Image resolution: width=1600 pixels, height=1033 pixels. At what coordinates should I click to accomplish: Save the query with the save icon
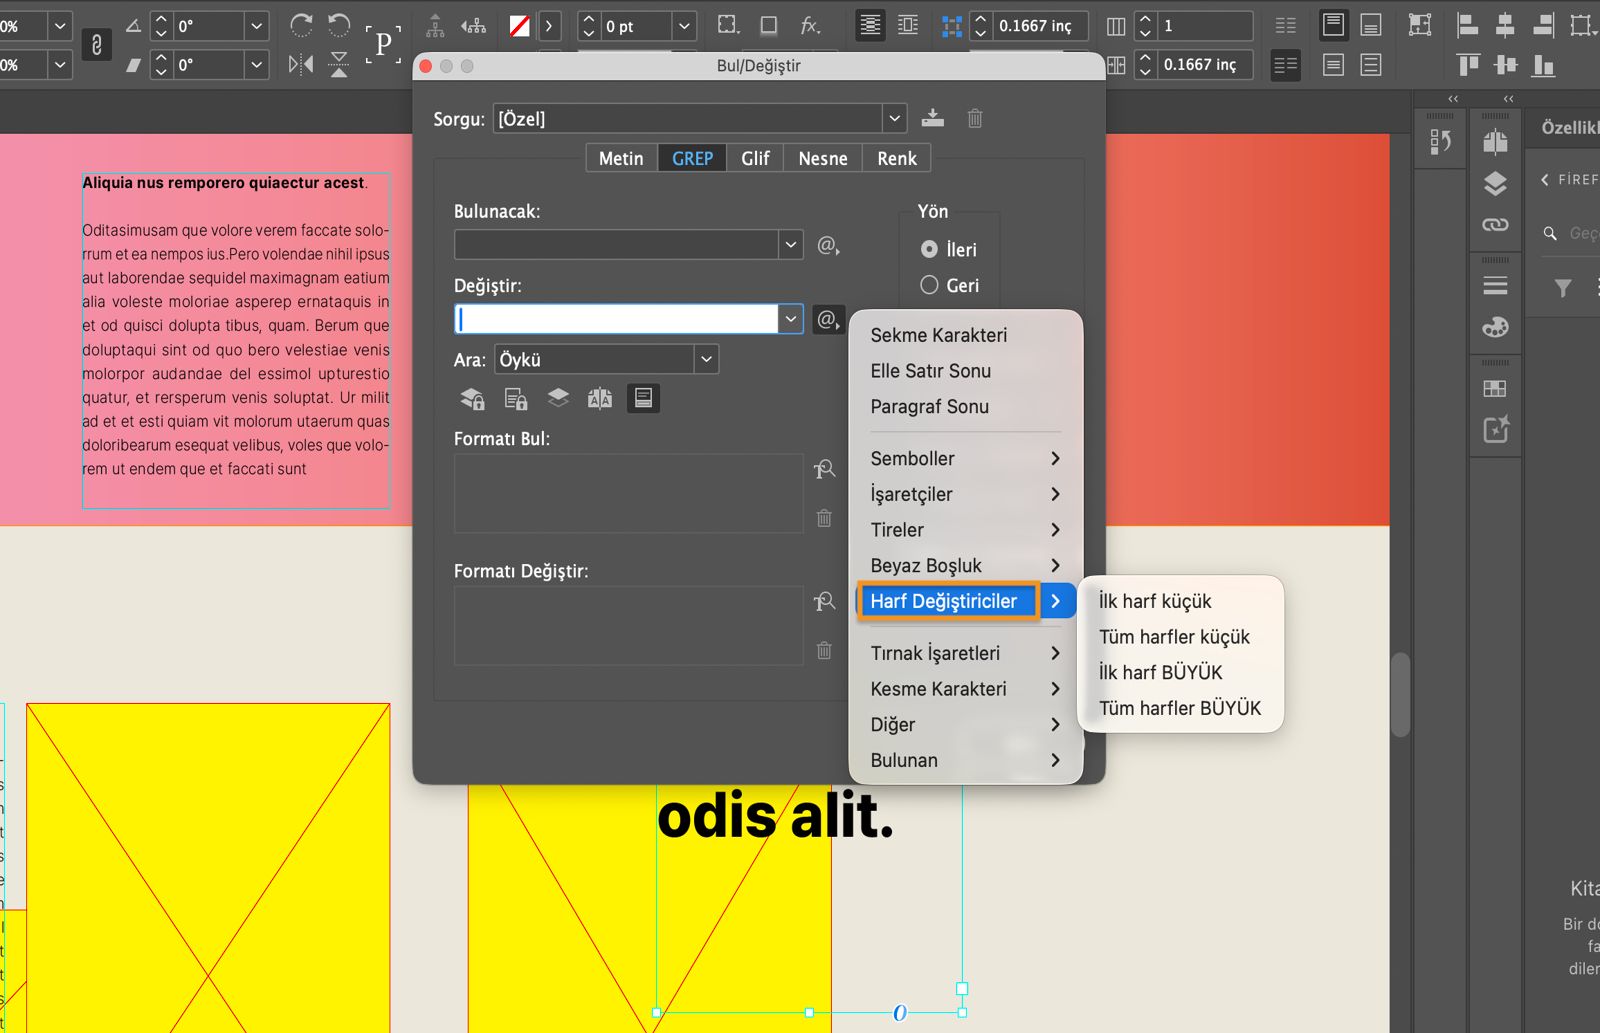933,118
